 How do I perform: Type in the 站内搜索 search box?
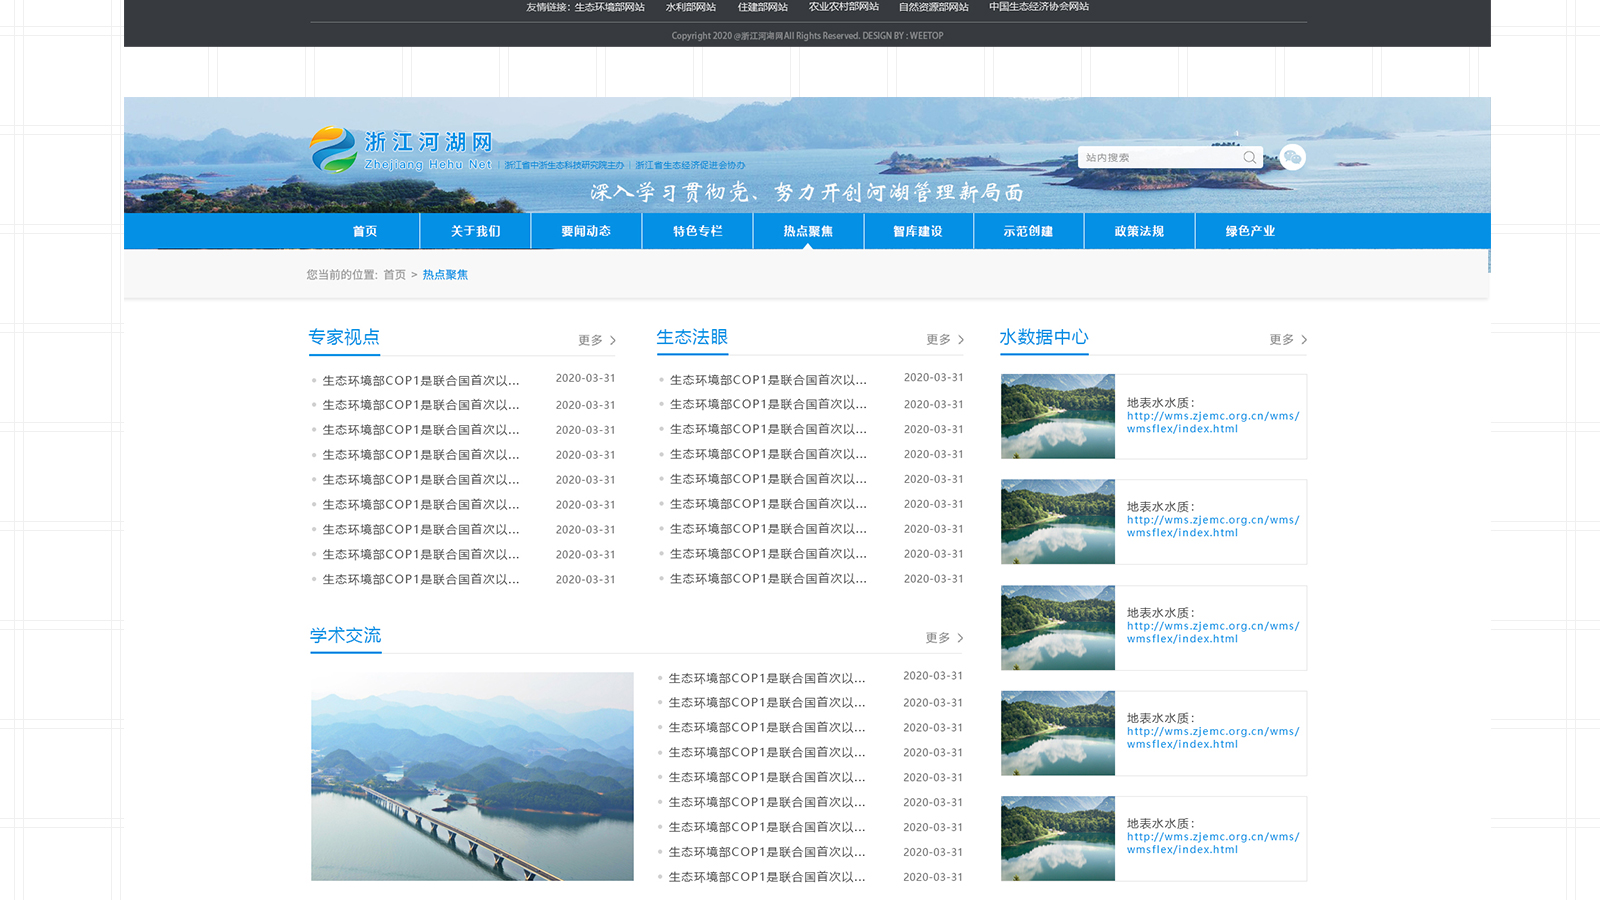click(x=1158, y=157)
